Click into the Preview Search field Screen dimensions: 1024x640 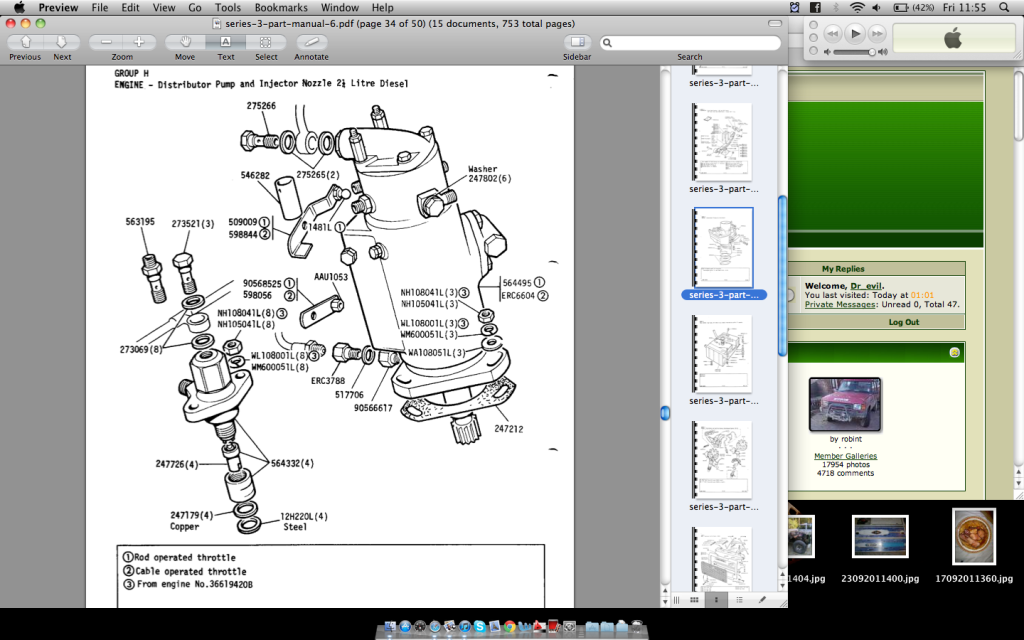pyautogui.click(x=690, y=42)
